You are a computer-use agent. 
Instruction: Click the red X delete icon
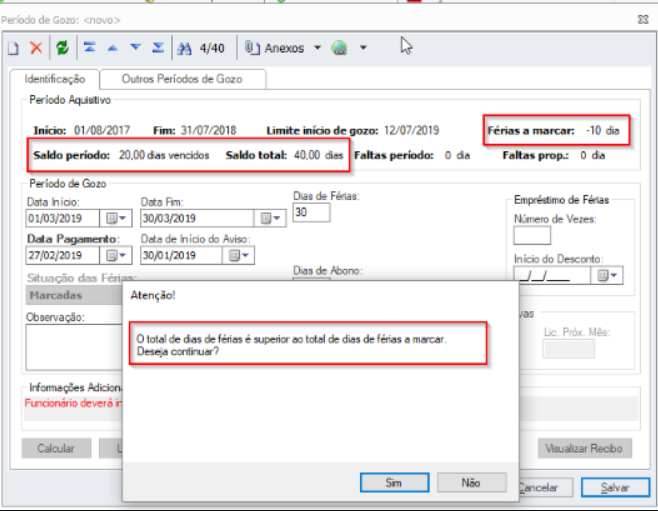click(36, 47)
